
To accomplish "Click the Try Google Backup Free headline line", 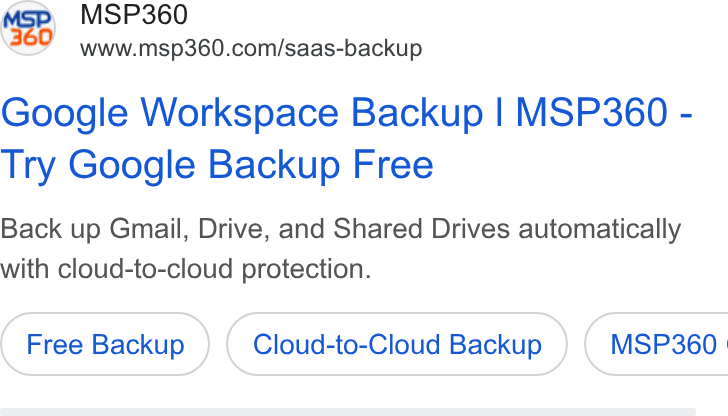I will 217,165.
